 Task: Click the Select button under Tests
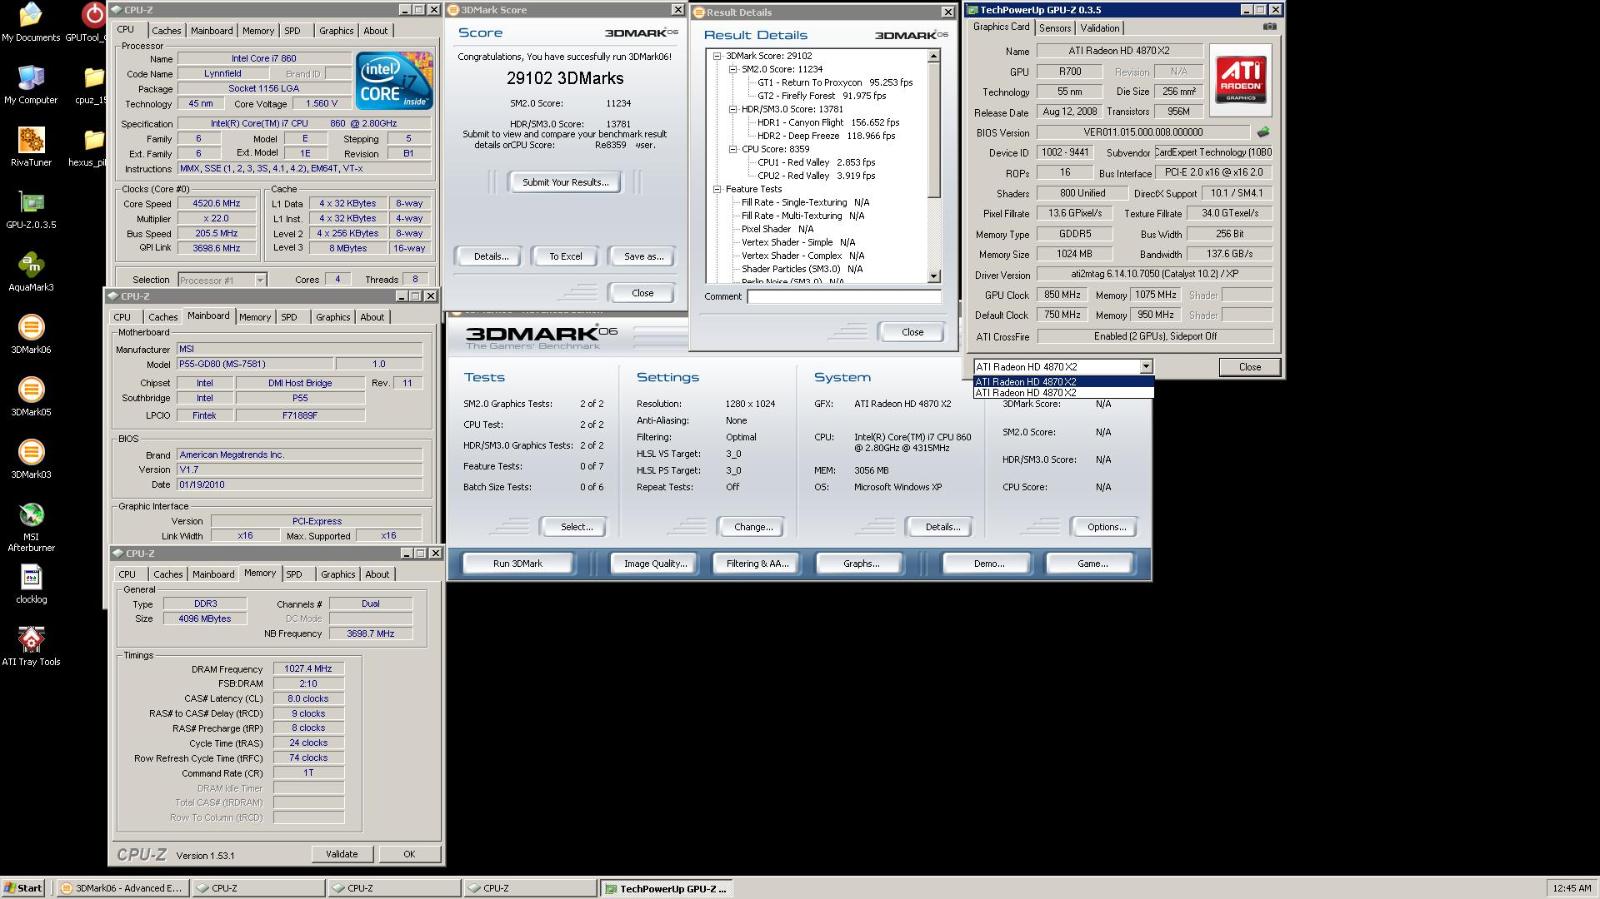click(576, 527)
